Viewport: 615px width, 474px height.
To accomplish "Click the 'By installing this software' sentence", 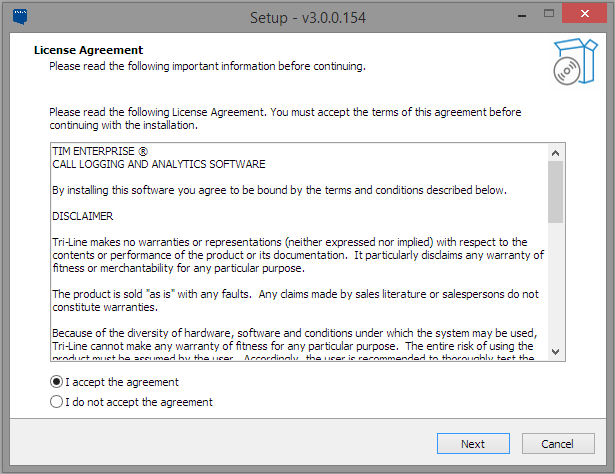I will (x=279, y=190).
